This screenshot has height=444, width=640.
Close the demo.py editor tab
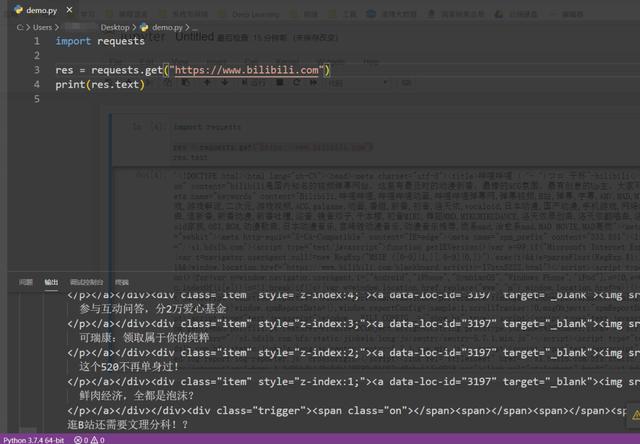69,9
